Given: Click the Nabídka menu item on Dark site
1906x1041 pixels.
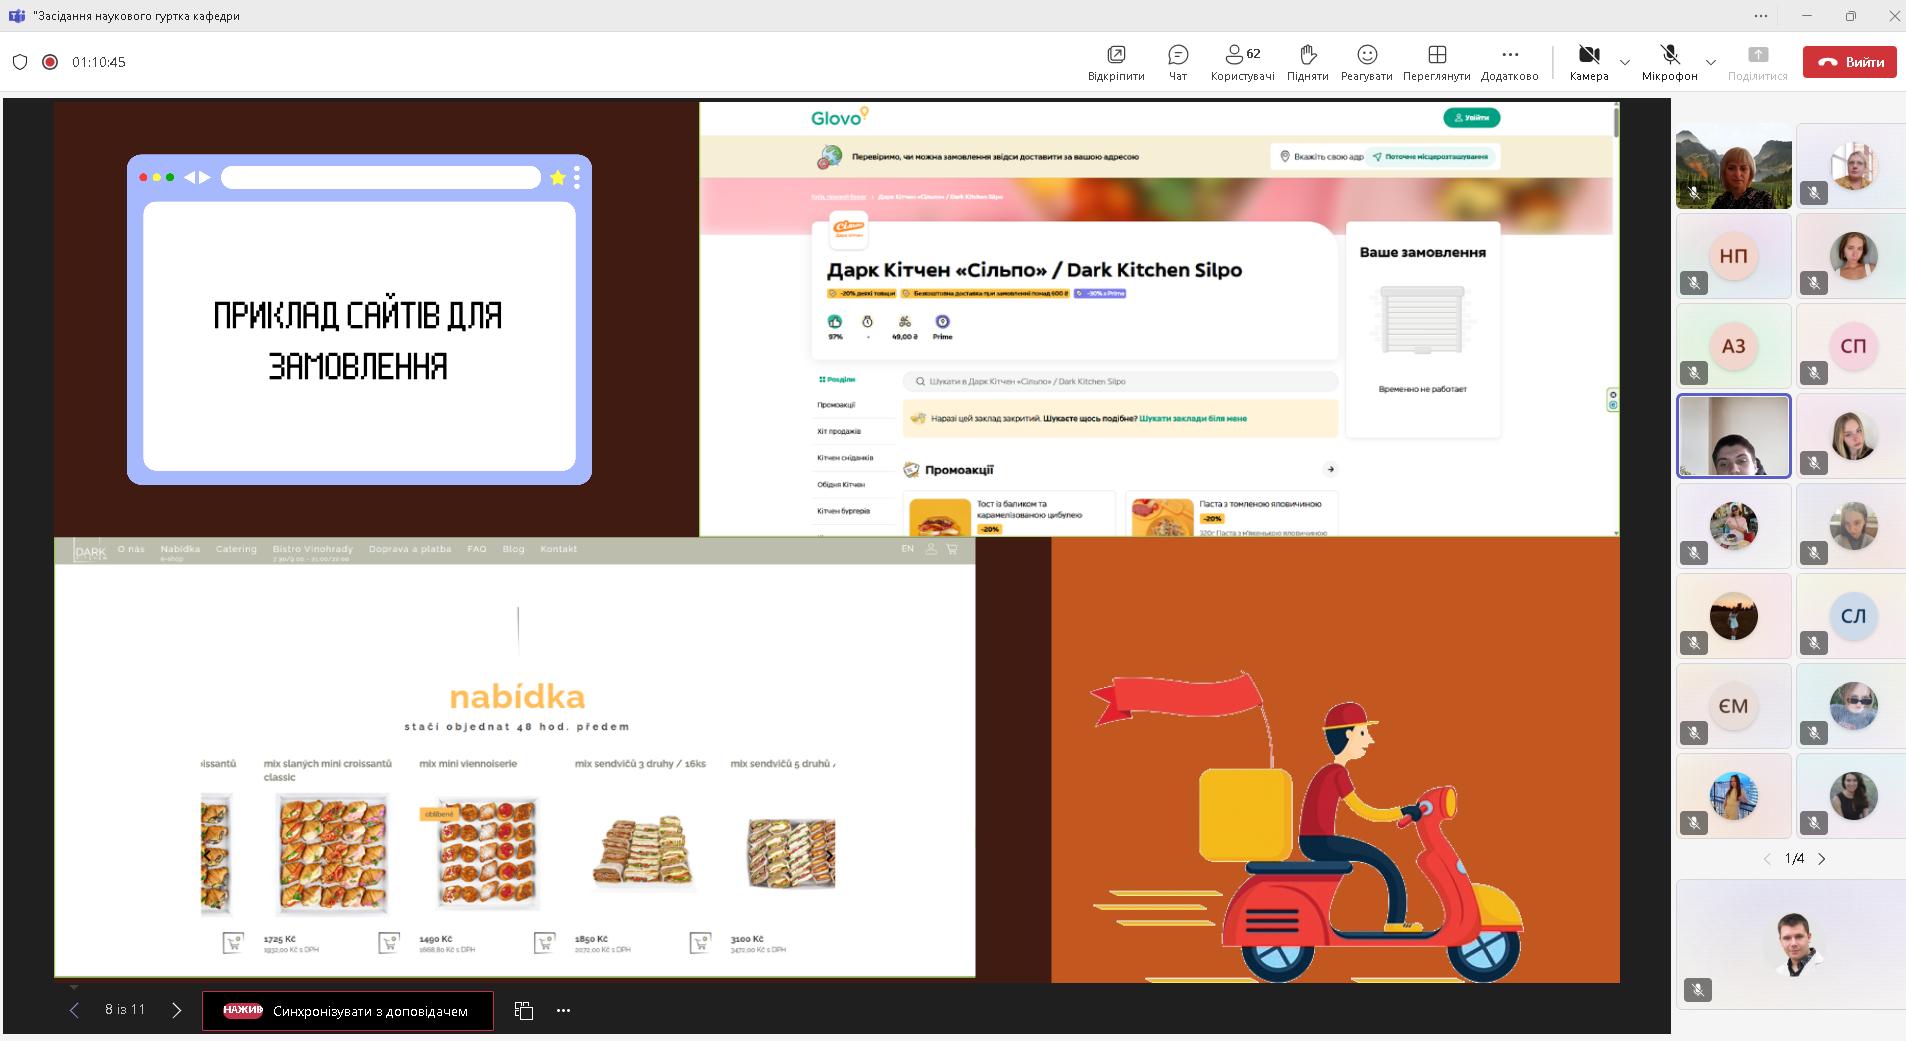Looking at the screenshot, I should point(180,549).
